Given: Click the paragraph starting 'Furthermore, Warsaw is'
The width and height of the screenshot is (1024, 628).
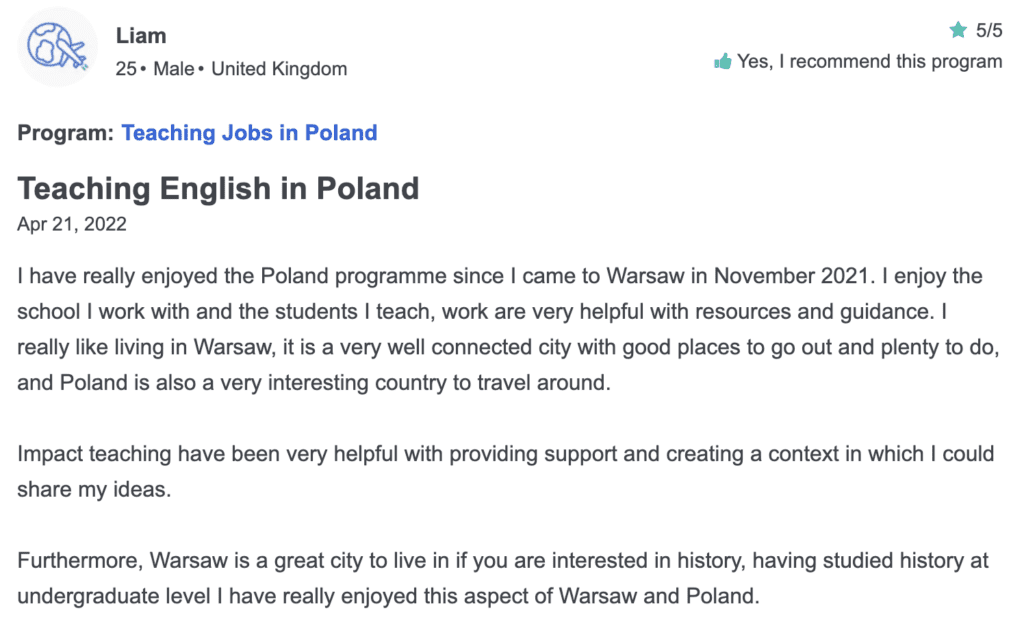Looking at the screenshot, I should [x=503, y=578].
